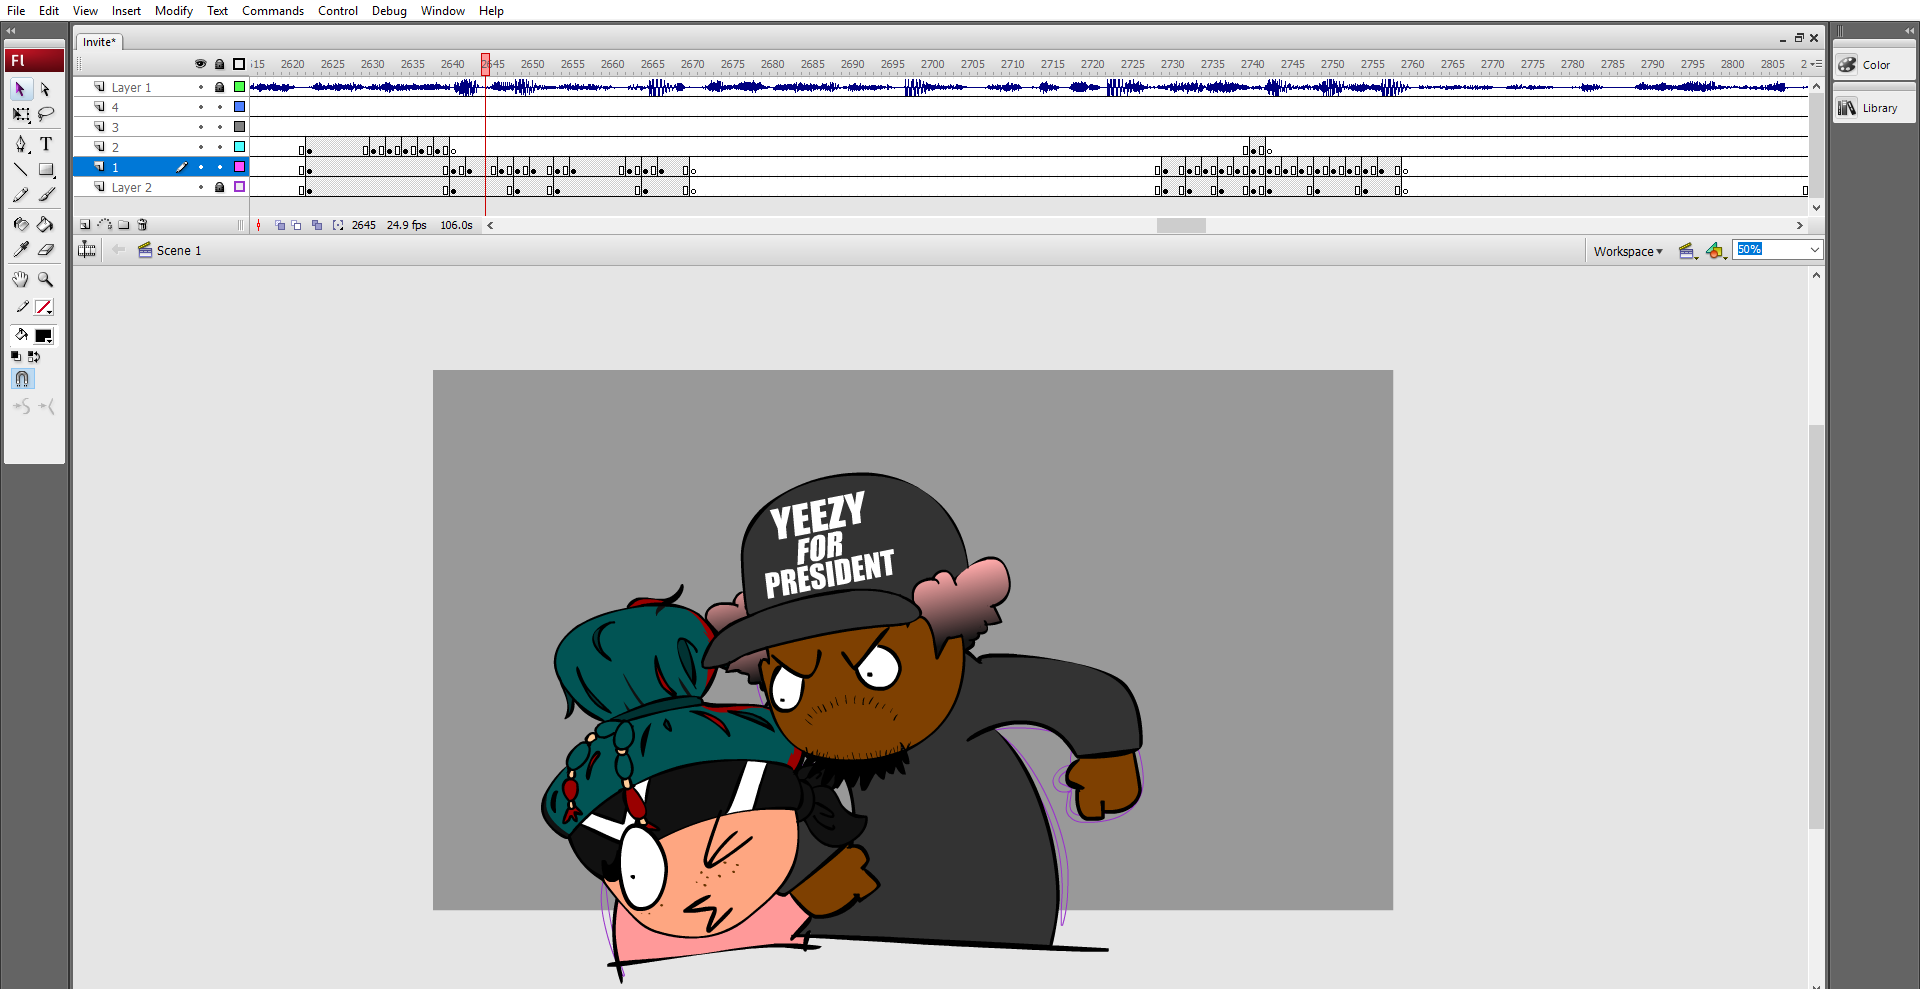Open the Control menu
The width and height of the screenshot is (1920, 989).
point(338,11)
